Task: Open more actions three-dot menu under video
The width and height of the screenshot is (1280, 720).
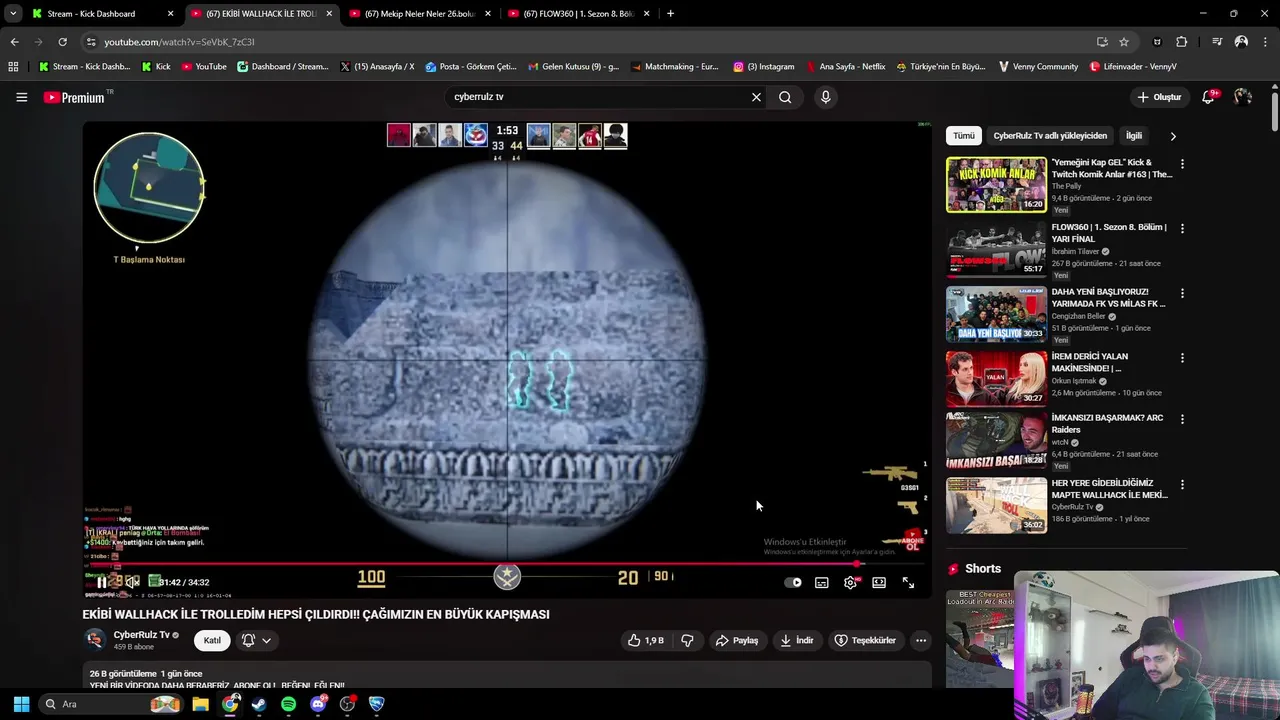Action: [x=921, y=640]
